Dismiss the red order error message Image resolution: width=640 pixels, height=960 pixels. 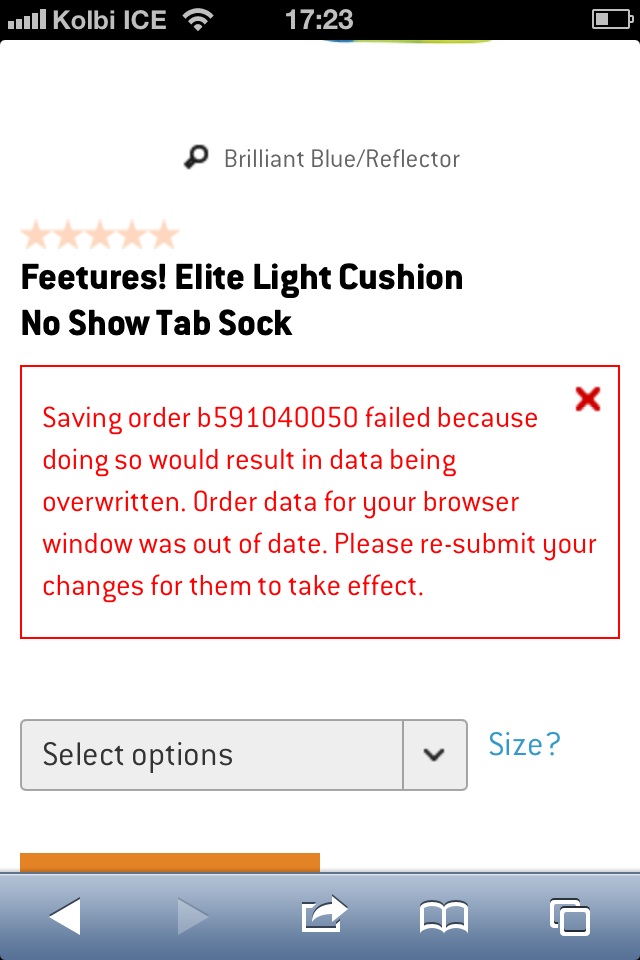[x=588, y=399]
